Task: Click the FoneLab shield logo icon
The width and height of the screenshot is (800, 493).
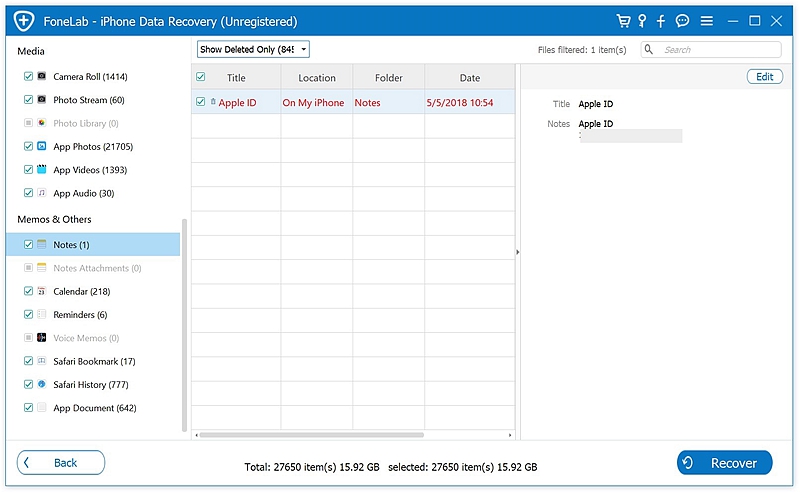Action: click(x=23, y=21)
